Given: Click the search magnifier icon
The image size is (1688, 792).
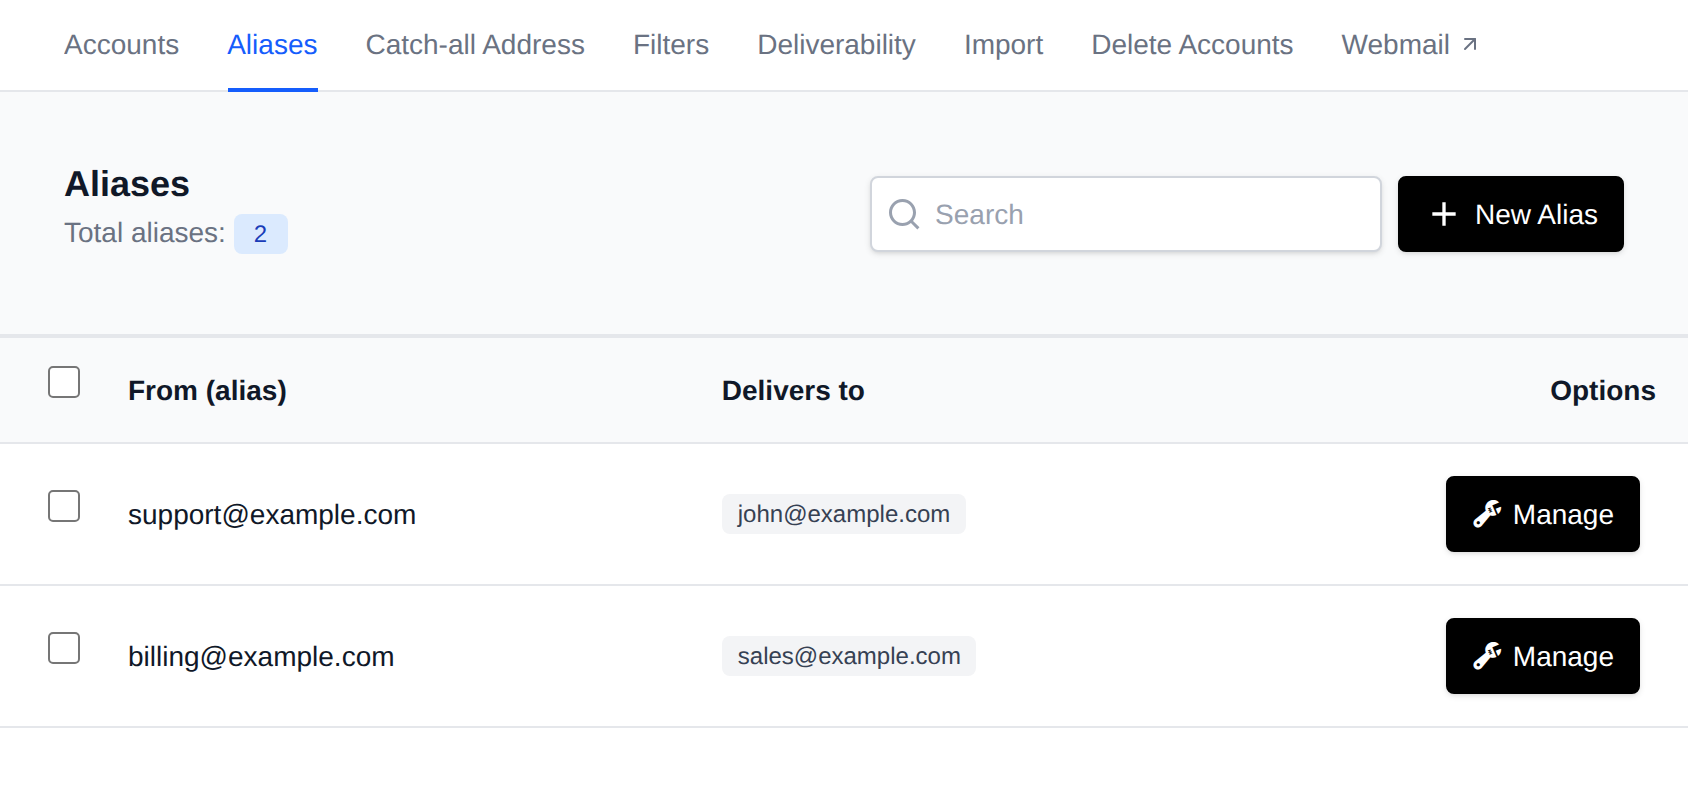Looking at the screenshot, I should tap(904, 214).
